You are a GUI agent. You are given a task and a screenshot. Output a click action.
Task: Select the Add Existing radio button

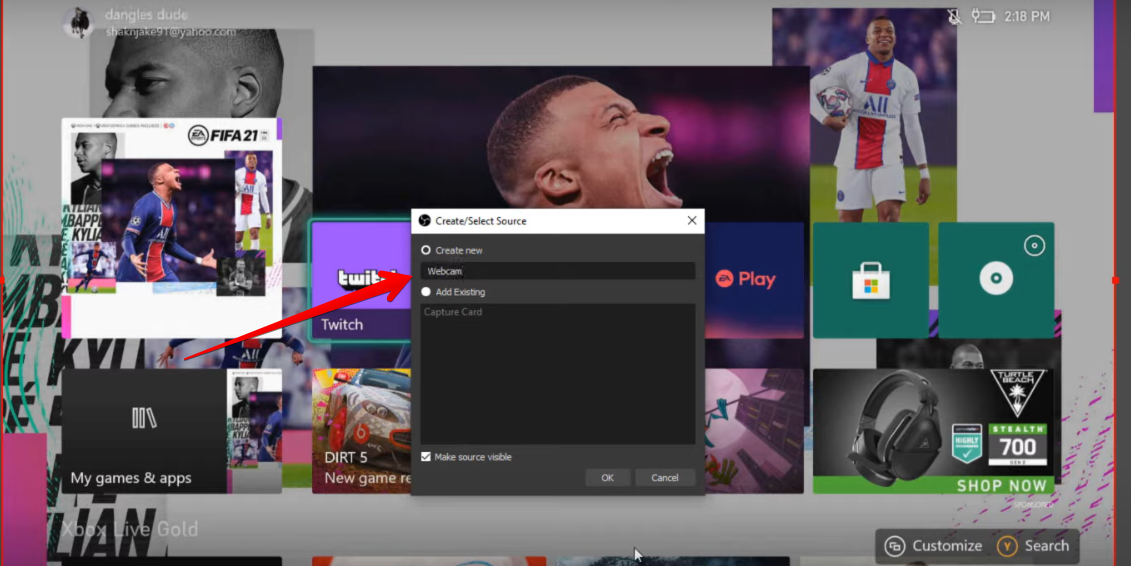426,292
